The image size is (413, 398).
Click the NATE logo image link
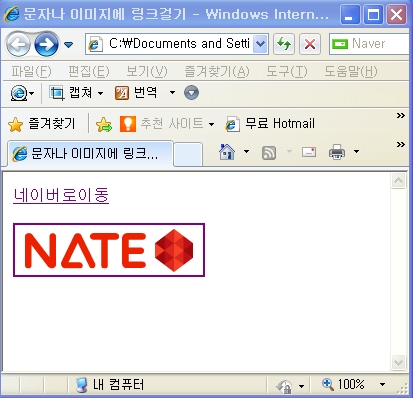(x=109, y=250)
